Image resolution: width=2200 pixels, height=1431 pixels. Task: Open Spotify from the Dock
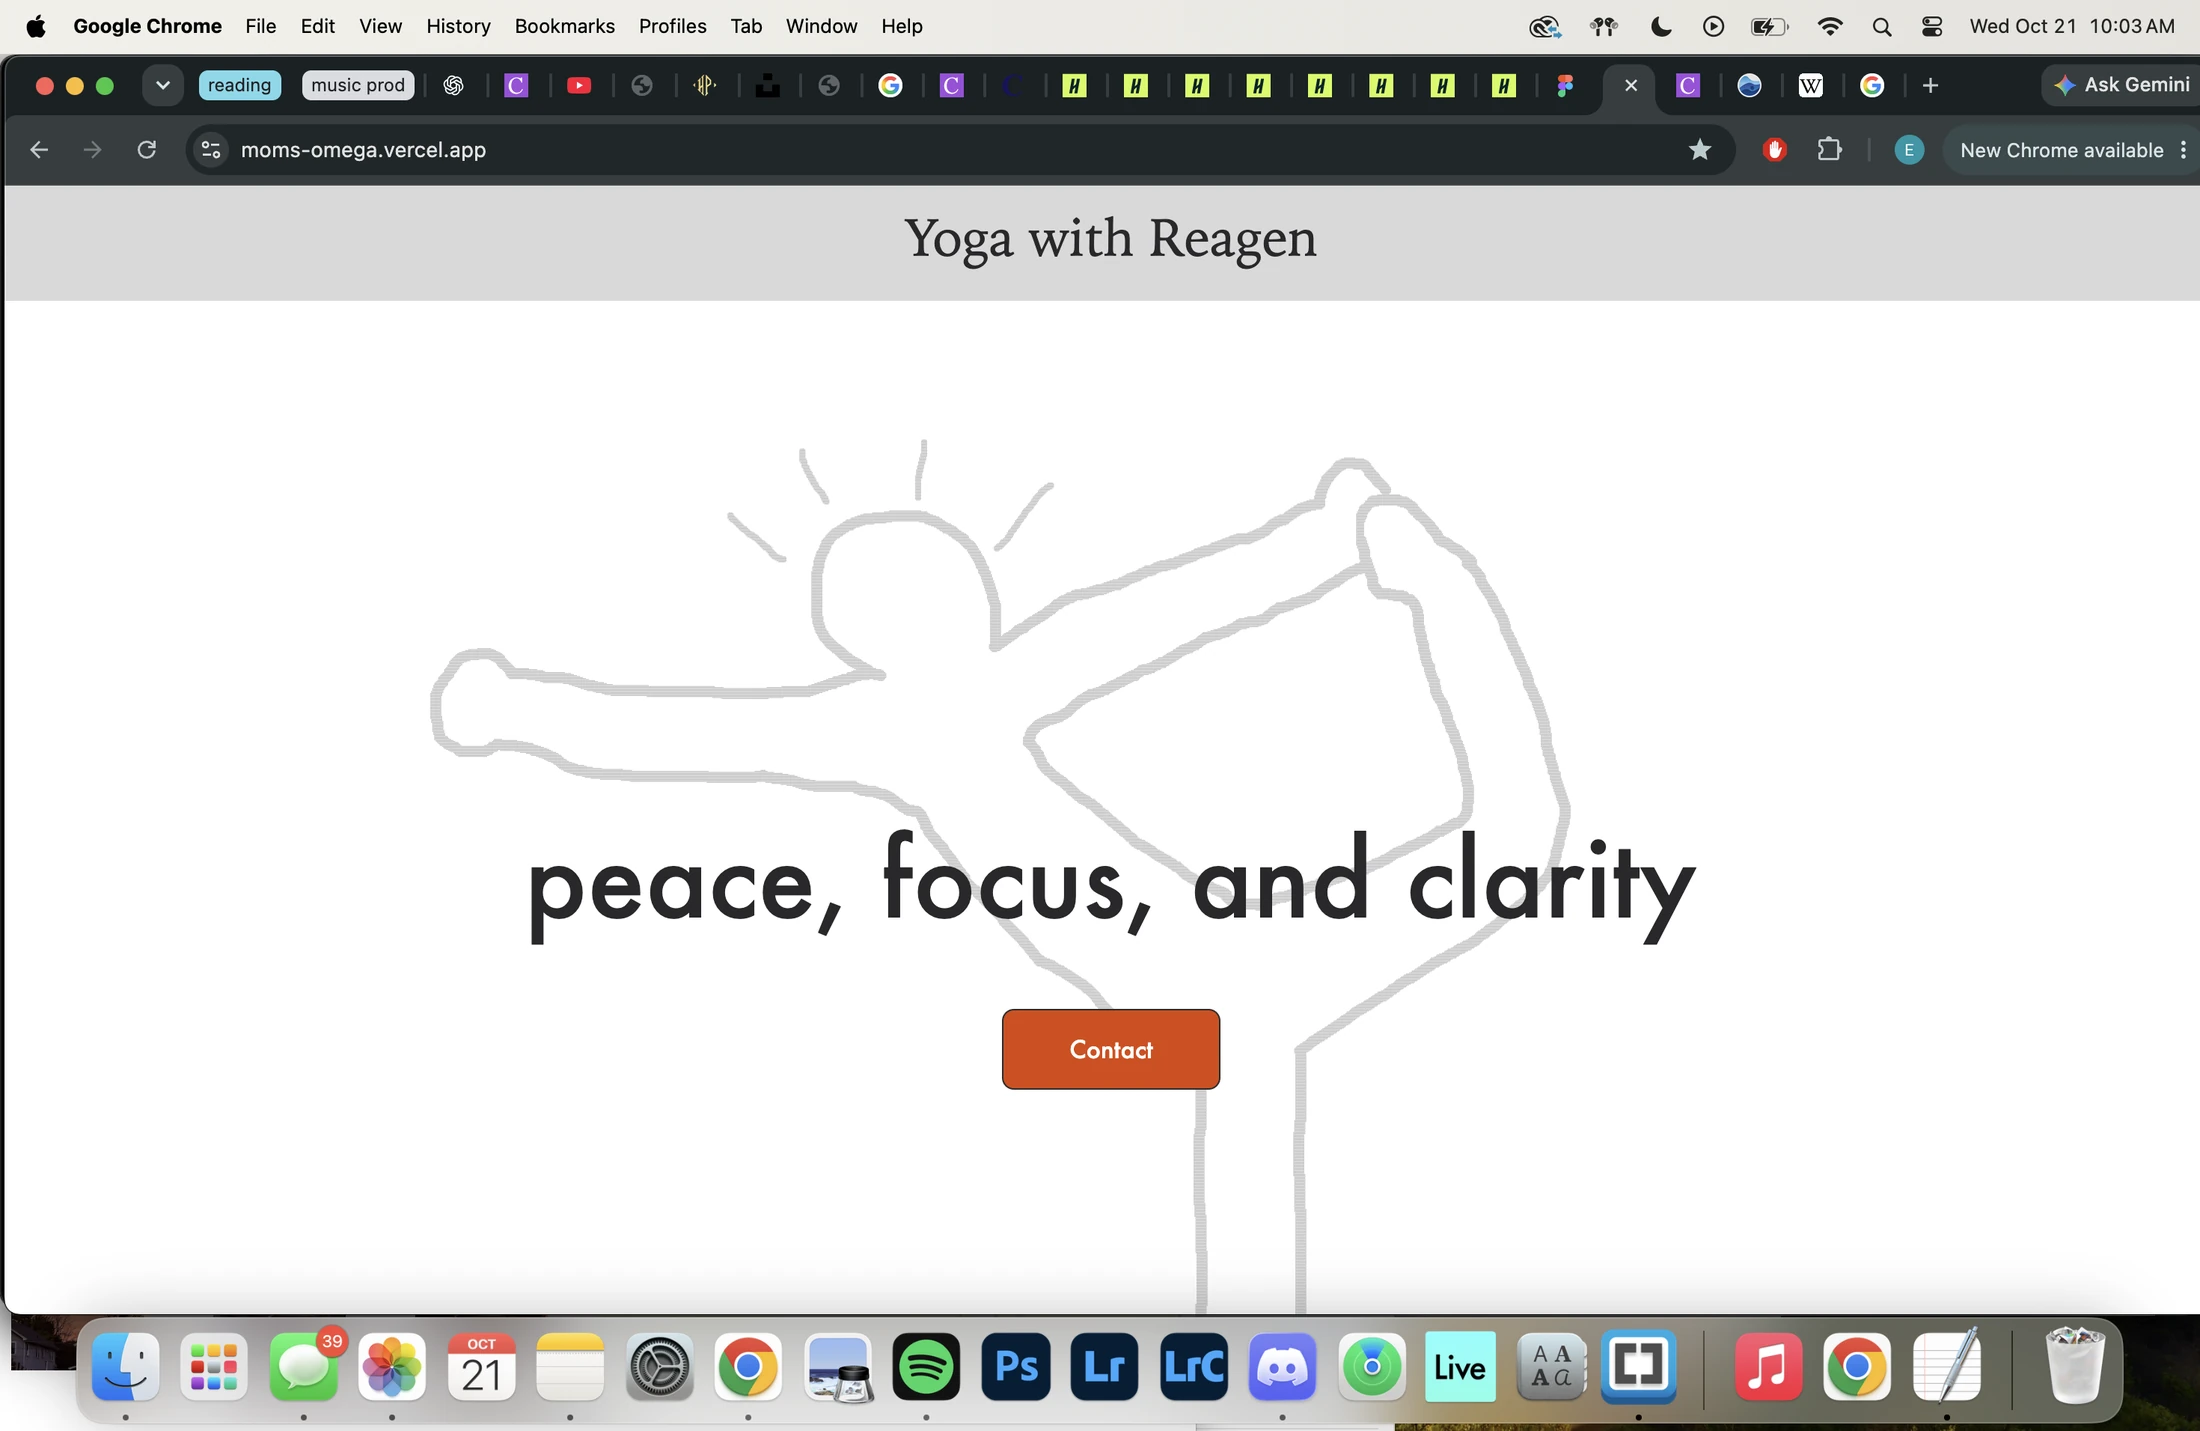pos(926,1366)
